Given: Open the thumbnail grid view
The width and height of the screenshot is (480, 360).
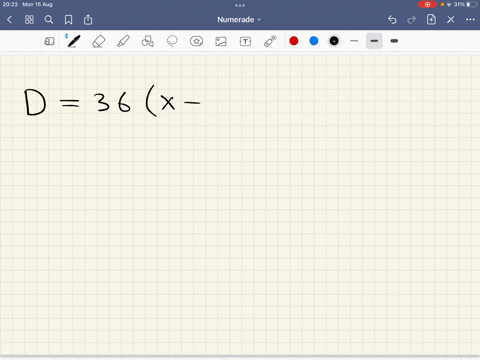Looking at the screenshot, I should pos(29,20).
